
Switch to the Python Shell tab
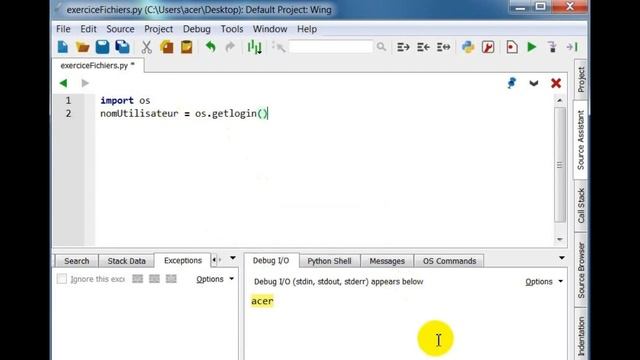coord(329,261)
